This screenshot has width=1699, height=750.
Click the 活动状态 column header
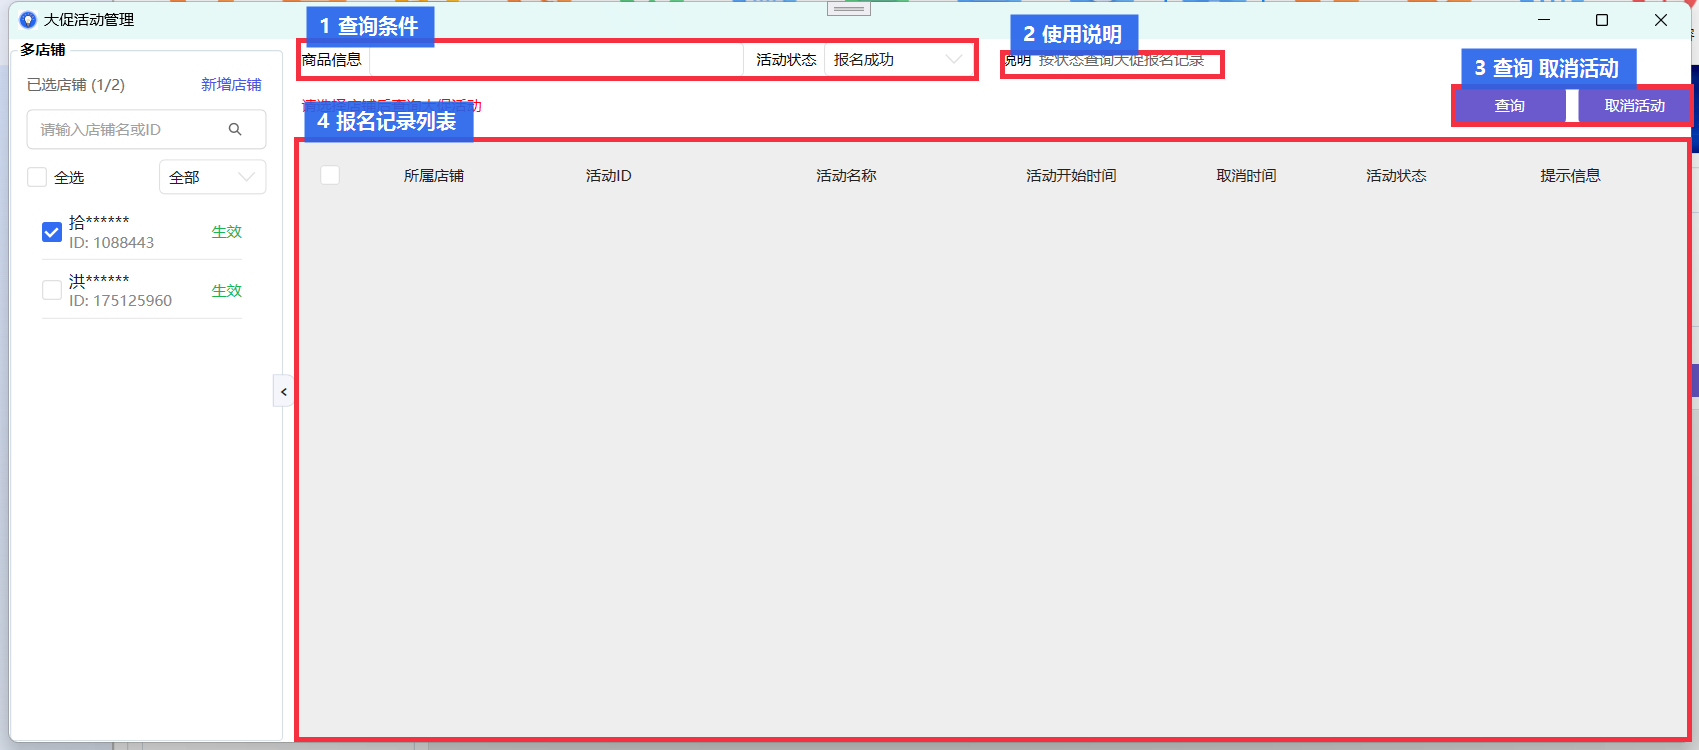click(1396, 176)
